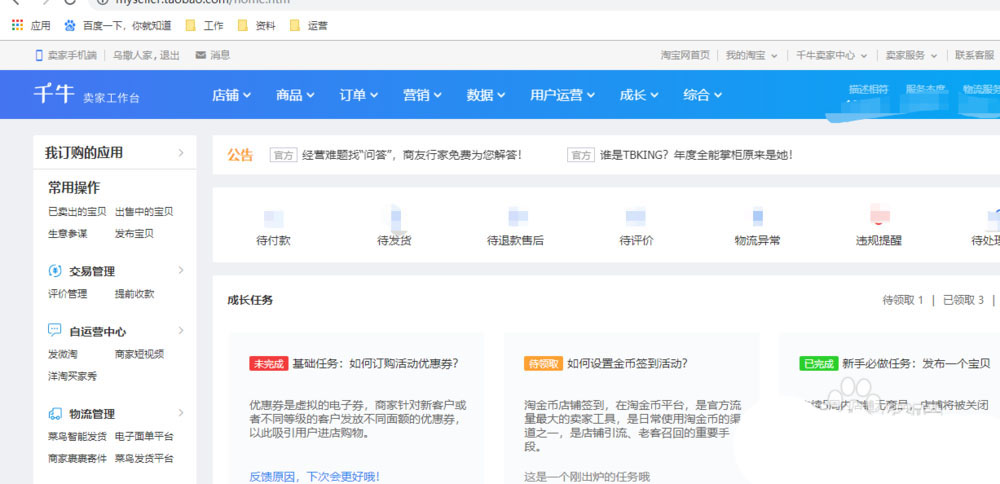Expand the 商品 menu
1000x484 pixels.
295,95
